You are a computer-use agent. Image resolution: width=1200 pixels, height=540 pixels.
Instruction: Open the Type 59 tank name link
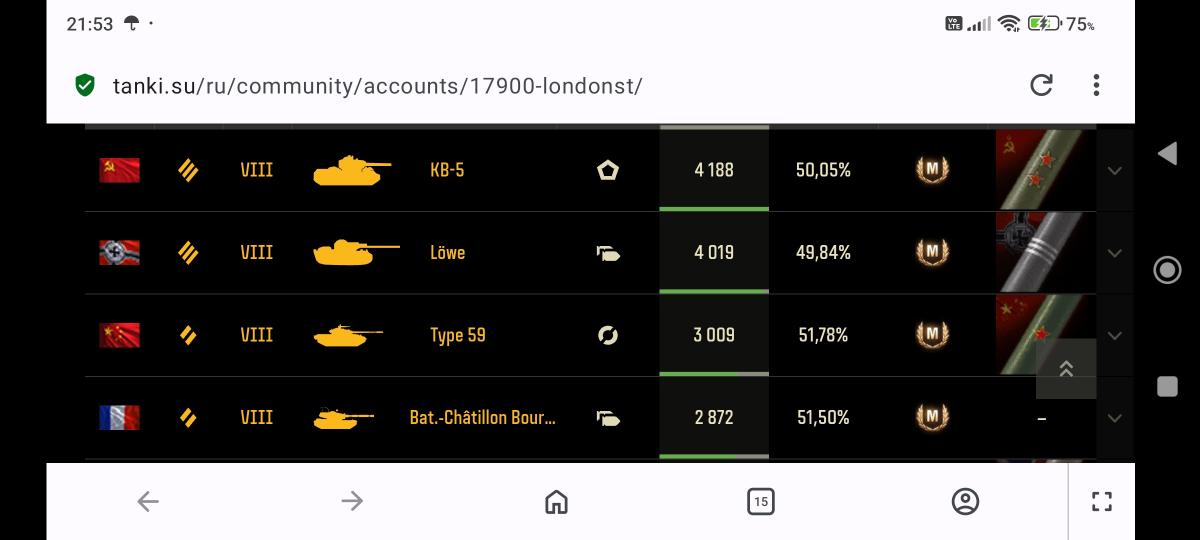tap(458, 335)
